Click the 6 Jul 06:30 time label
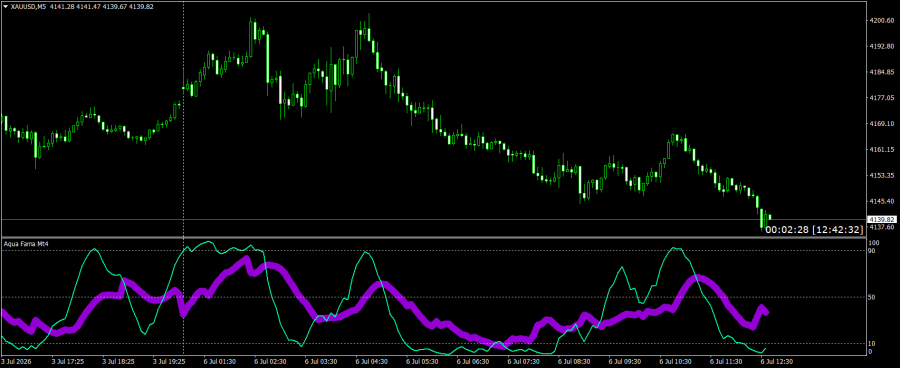Viewport: 900px width, 368px height. pos(473,362)
